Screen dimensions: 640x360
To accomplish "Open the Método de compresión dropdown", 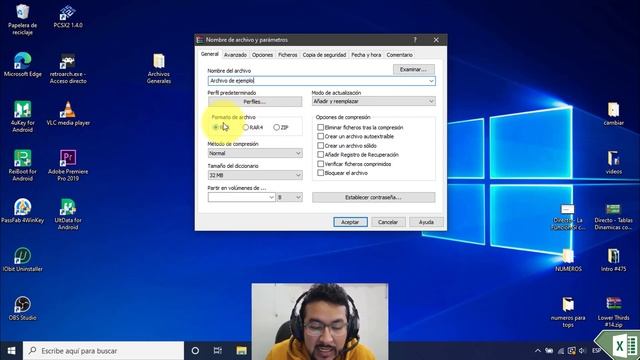I will coord(255,153).
